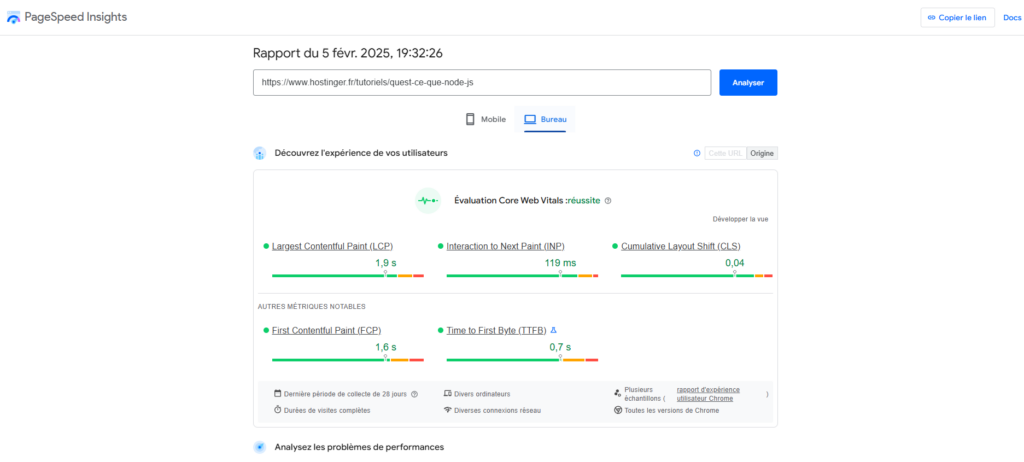The height and width of the screenshot is (462, 1024).
Task: Click the experimental flask icon next to TTFB
Action: tap(554, 330)
